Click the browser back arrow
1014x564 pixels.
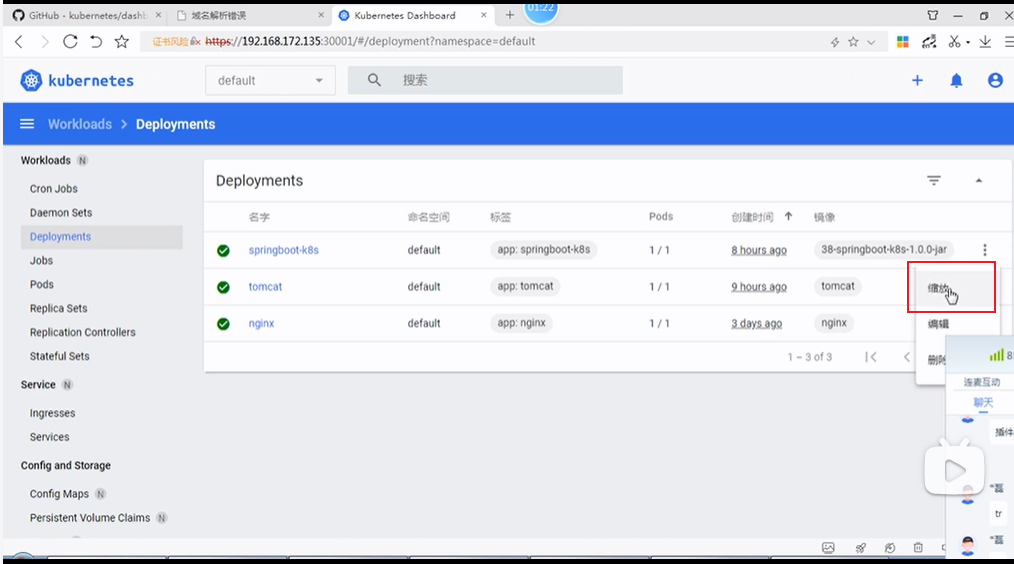pos(19,42)
